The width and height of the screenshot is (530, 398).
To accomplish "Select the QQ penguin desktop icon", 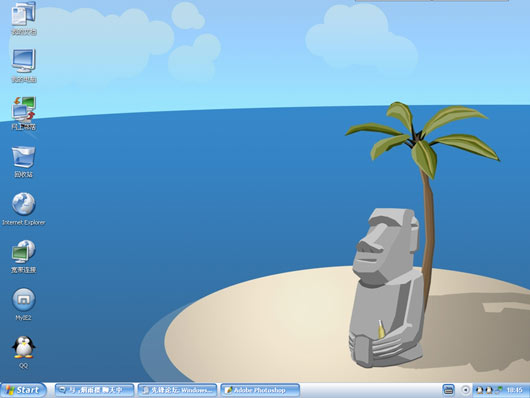I will point(23,347).
